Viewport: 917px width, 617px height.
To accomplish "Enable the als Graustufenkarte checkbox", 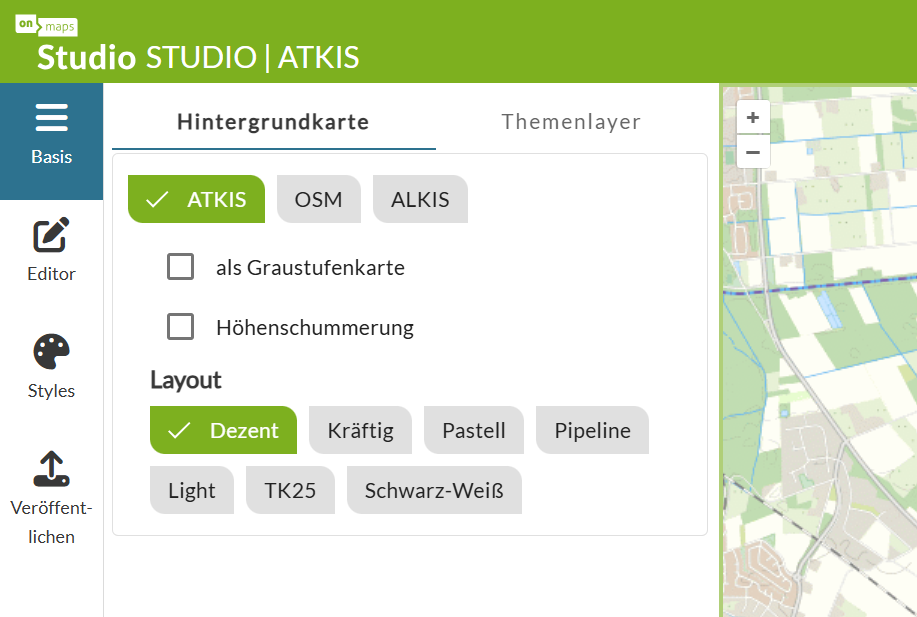I will [x=181, y=267].
